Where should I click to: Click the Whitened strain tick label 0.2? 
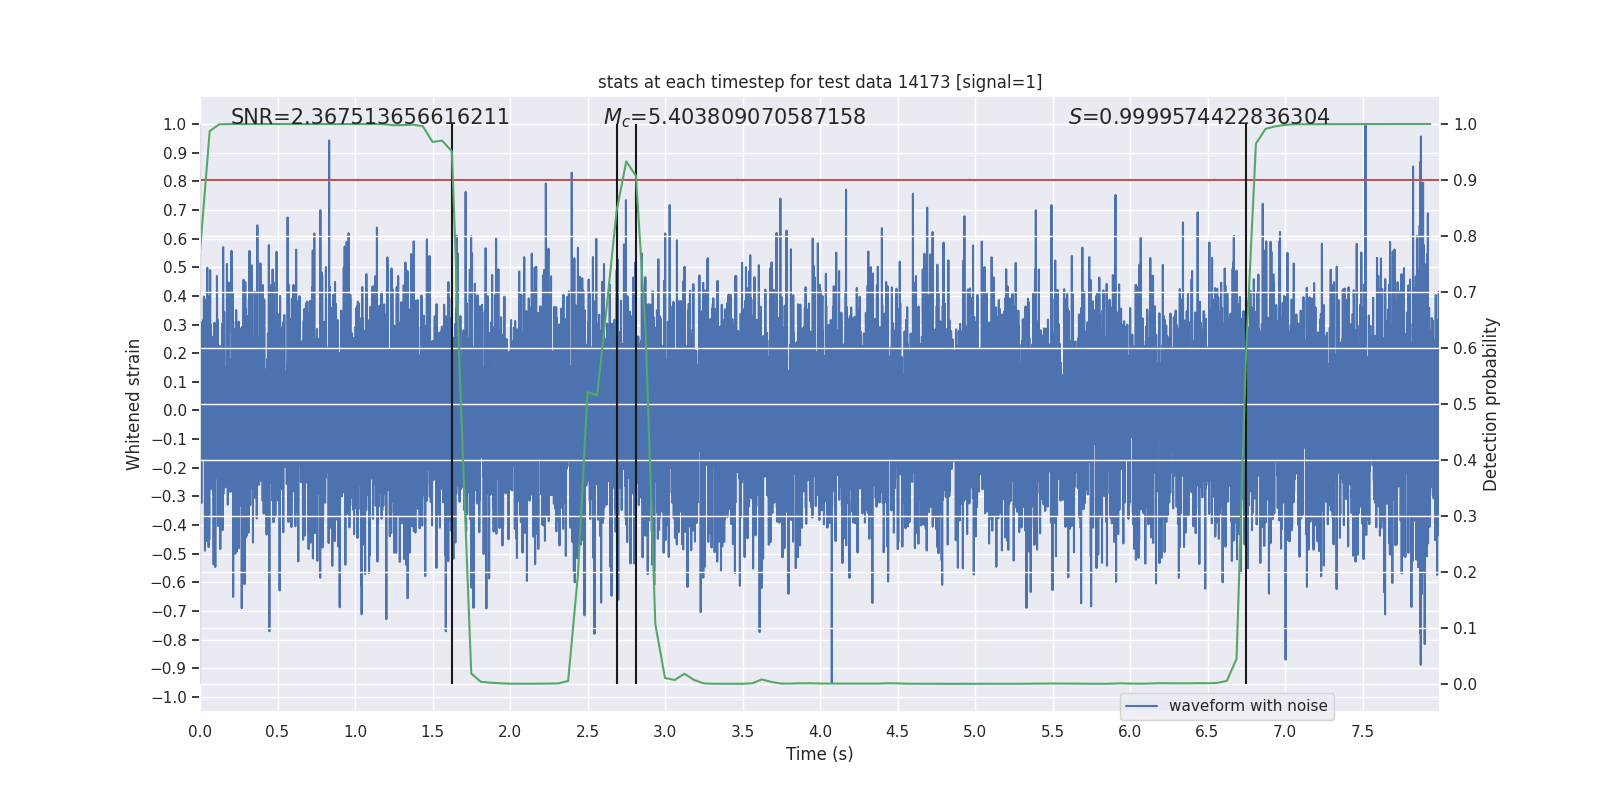coord(175,354)
